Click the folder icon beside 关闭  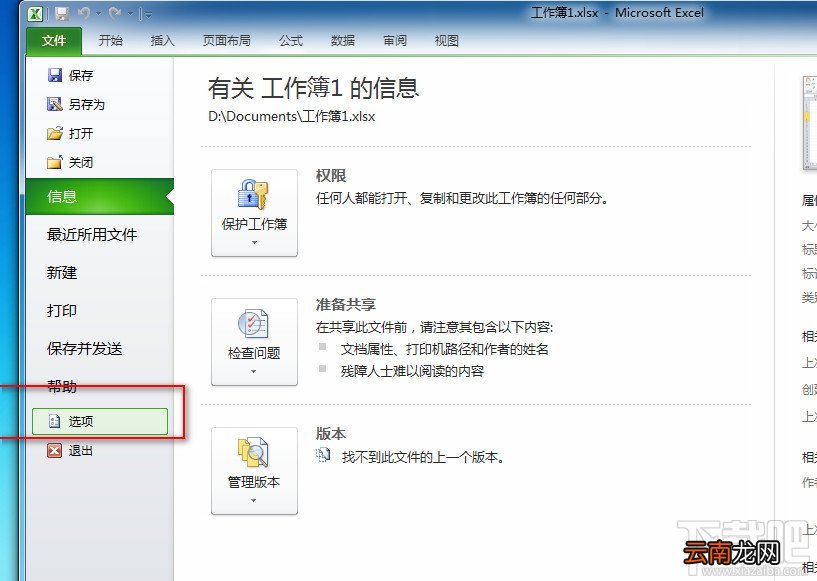[x=55, y=163]
